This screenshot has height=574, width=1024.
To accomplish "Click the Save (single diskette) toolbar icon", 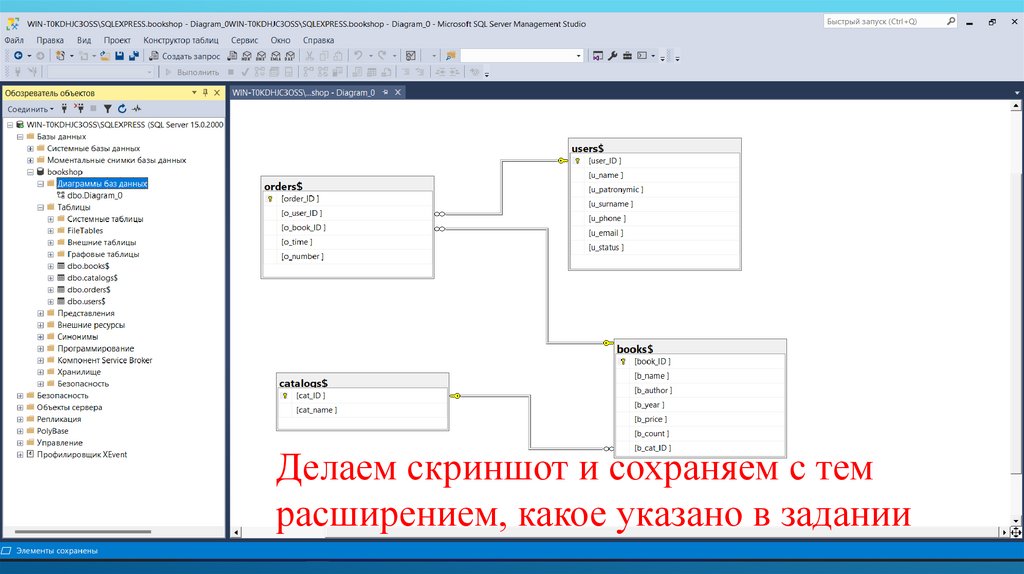I will coord(120,56).
